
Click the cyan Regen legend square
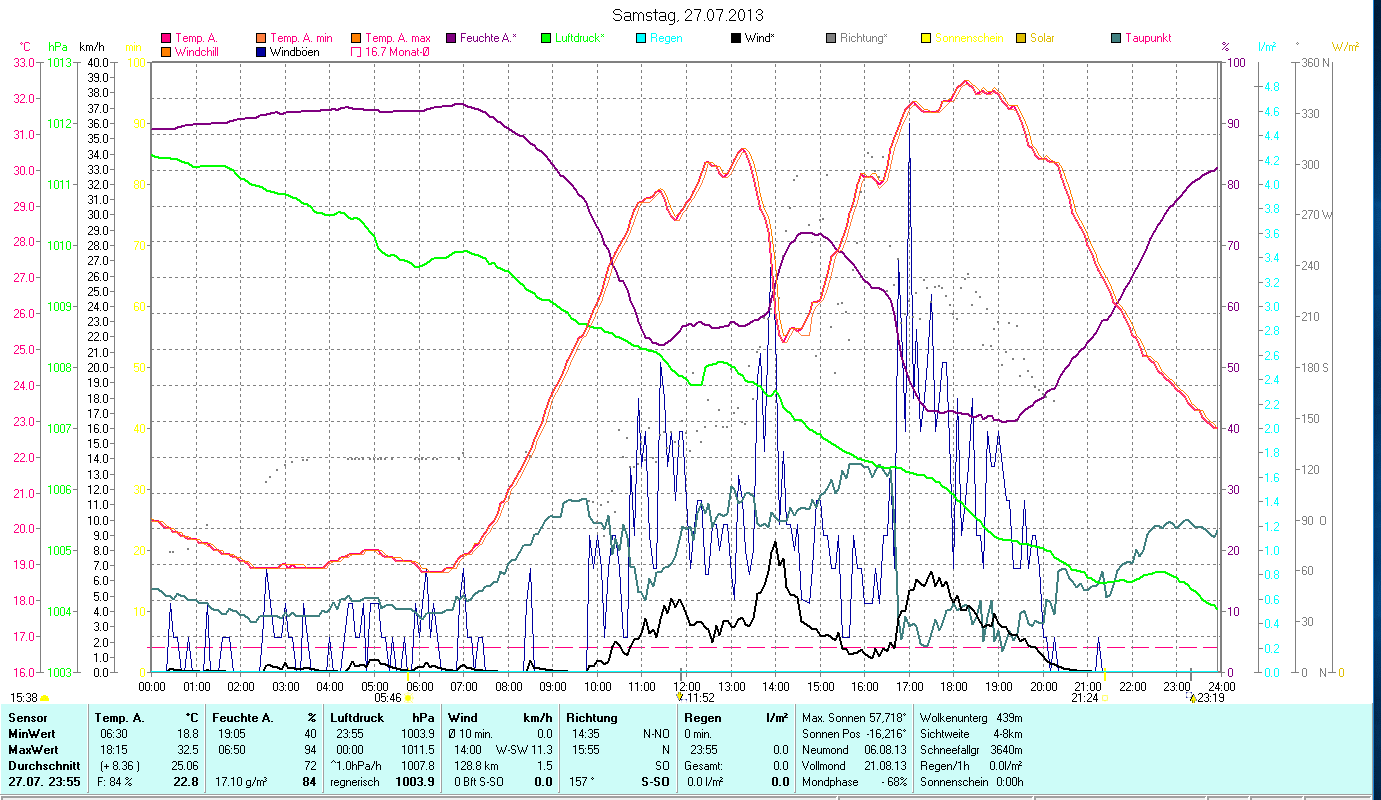(x=640, y=38)
